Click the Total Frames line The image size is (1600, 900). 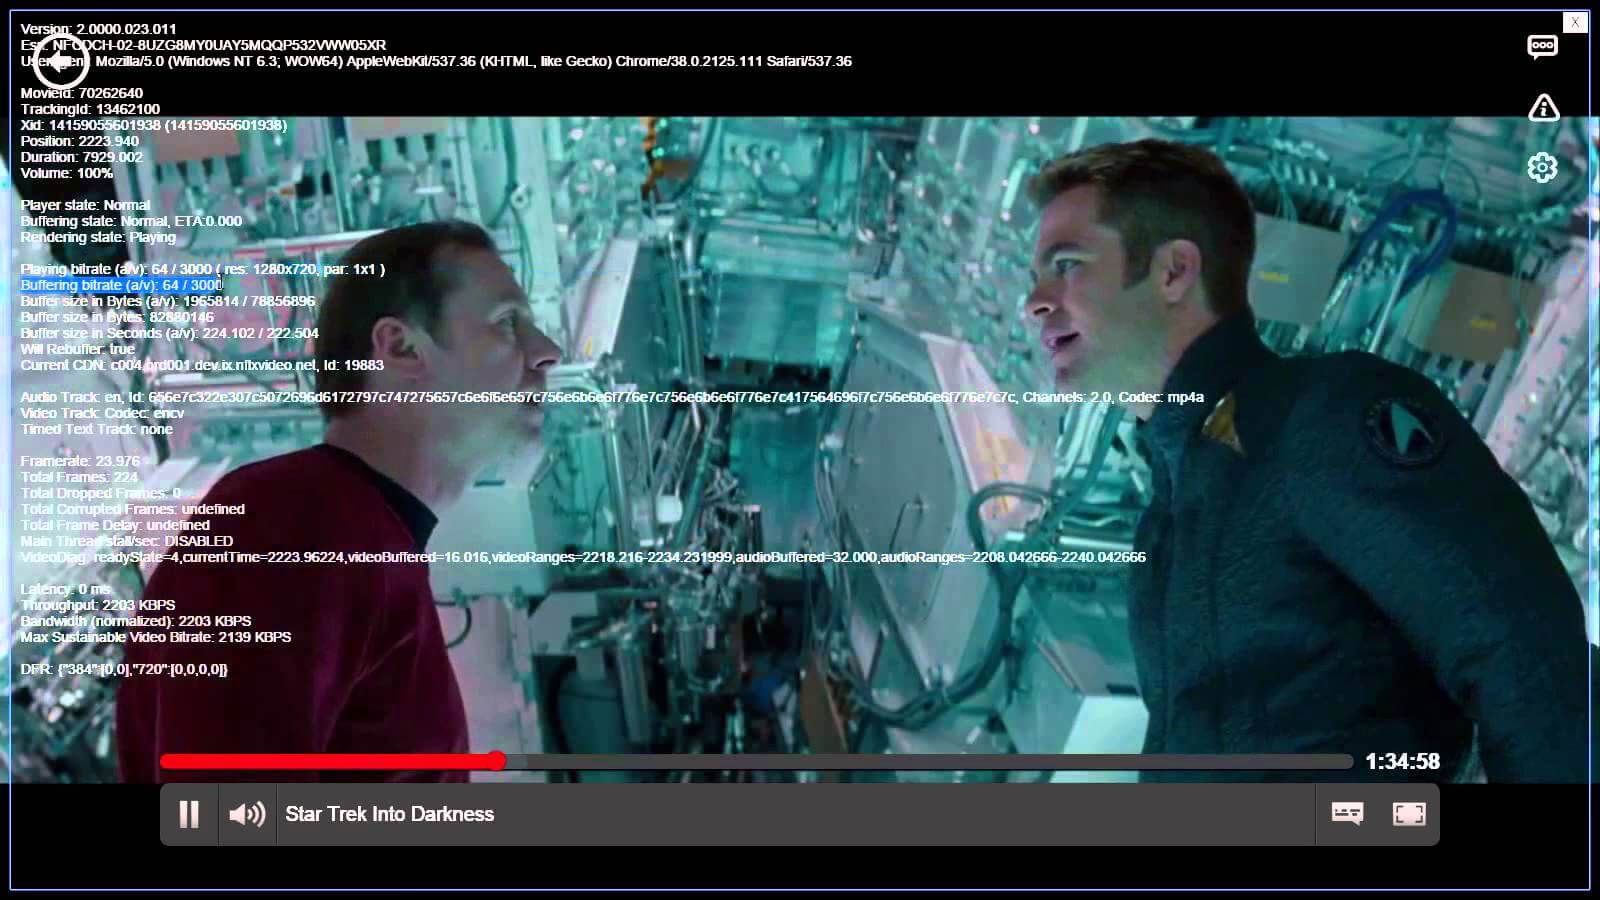[x=79, y=477]
